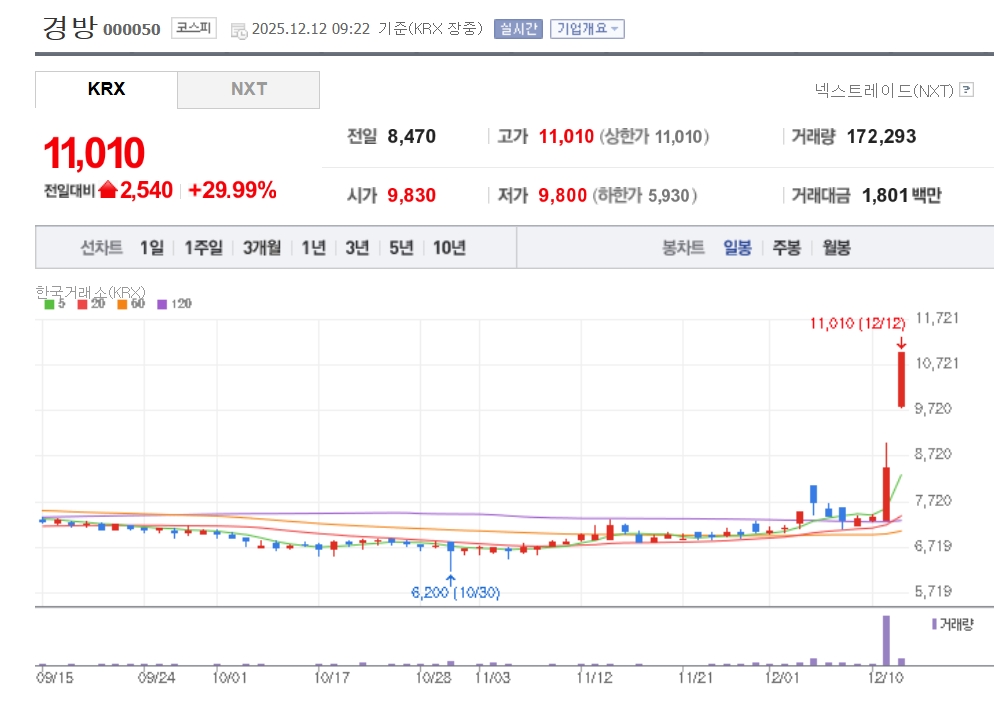Click the purple 거래량 legend marker
This screenshot has width=994, height=707.
(934, 623)
